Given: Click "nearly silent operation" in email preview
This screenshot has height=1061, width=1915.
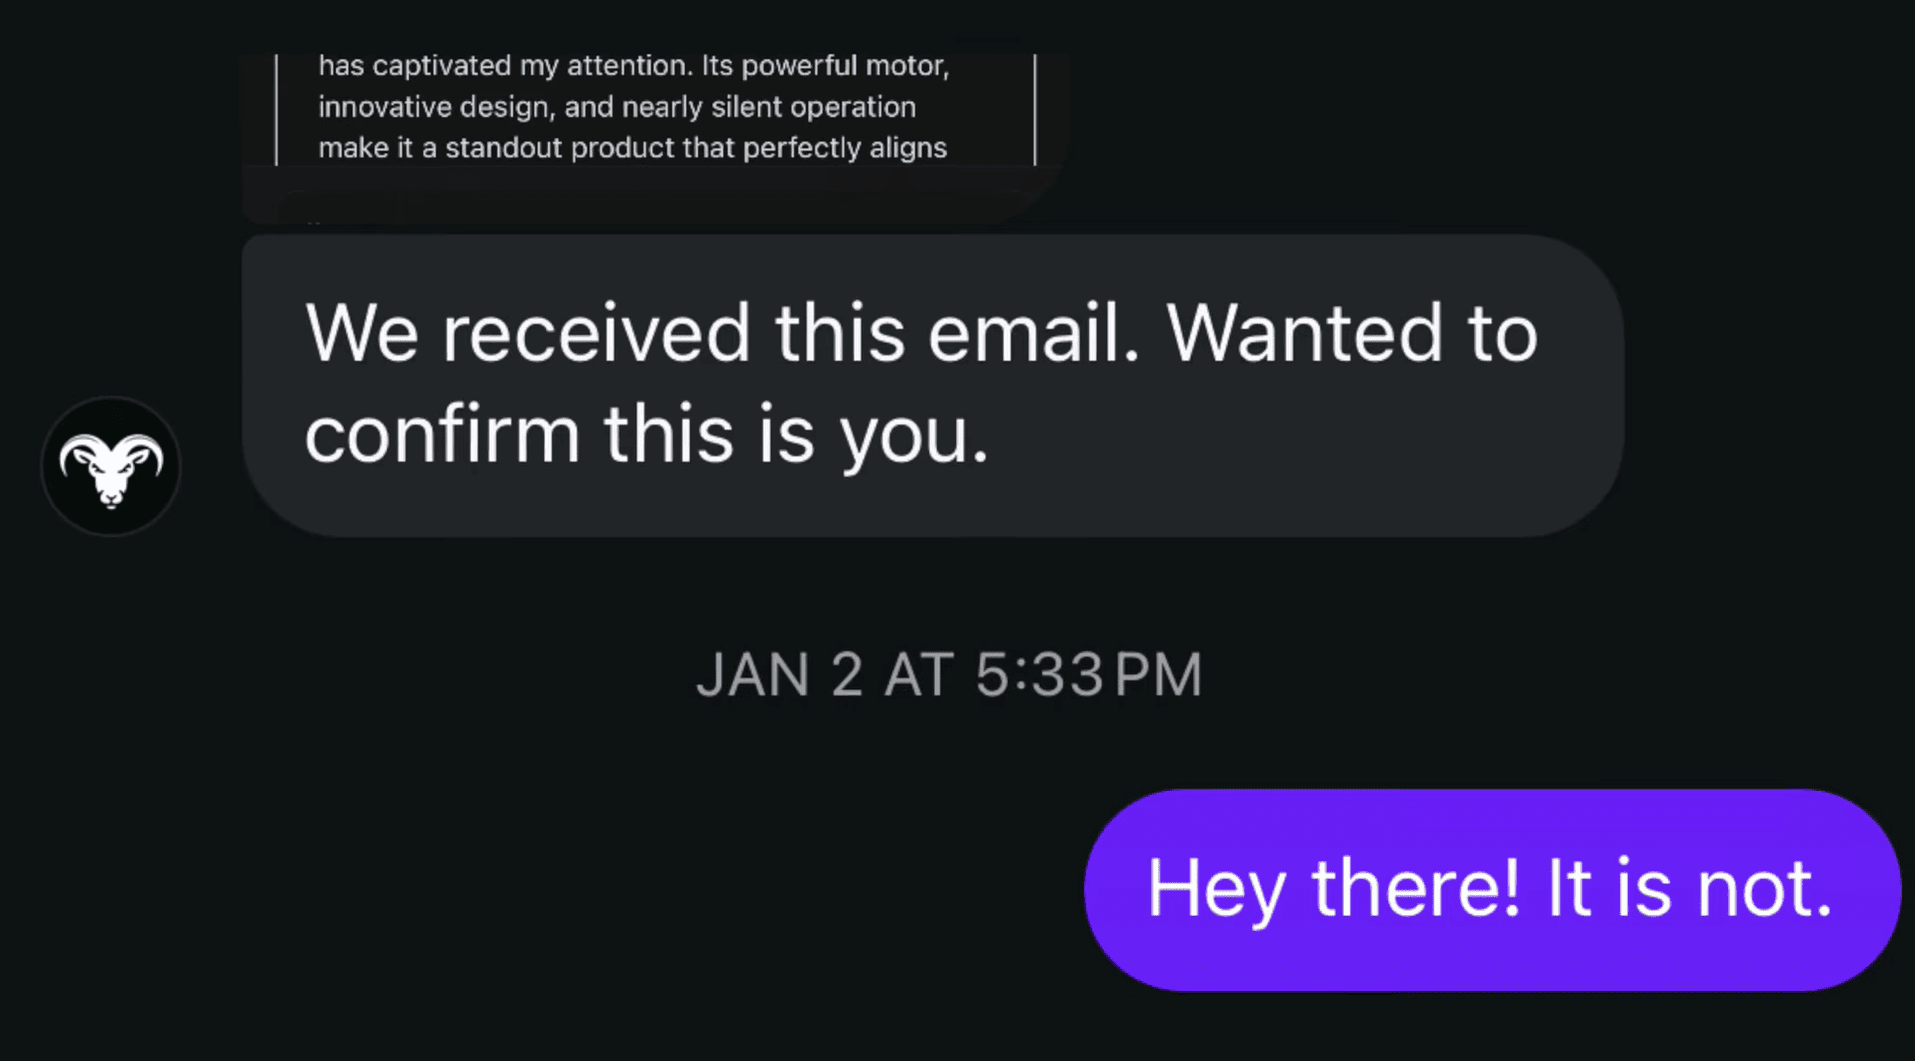Looking at the screenshot, I should 768,107.
